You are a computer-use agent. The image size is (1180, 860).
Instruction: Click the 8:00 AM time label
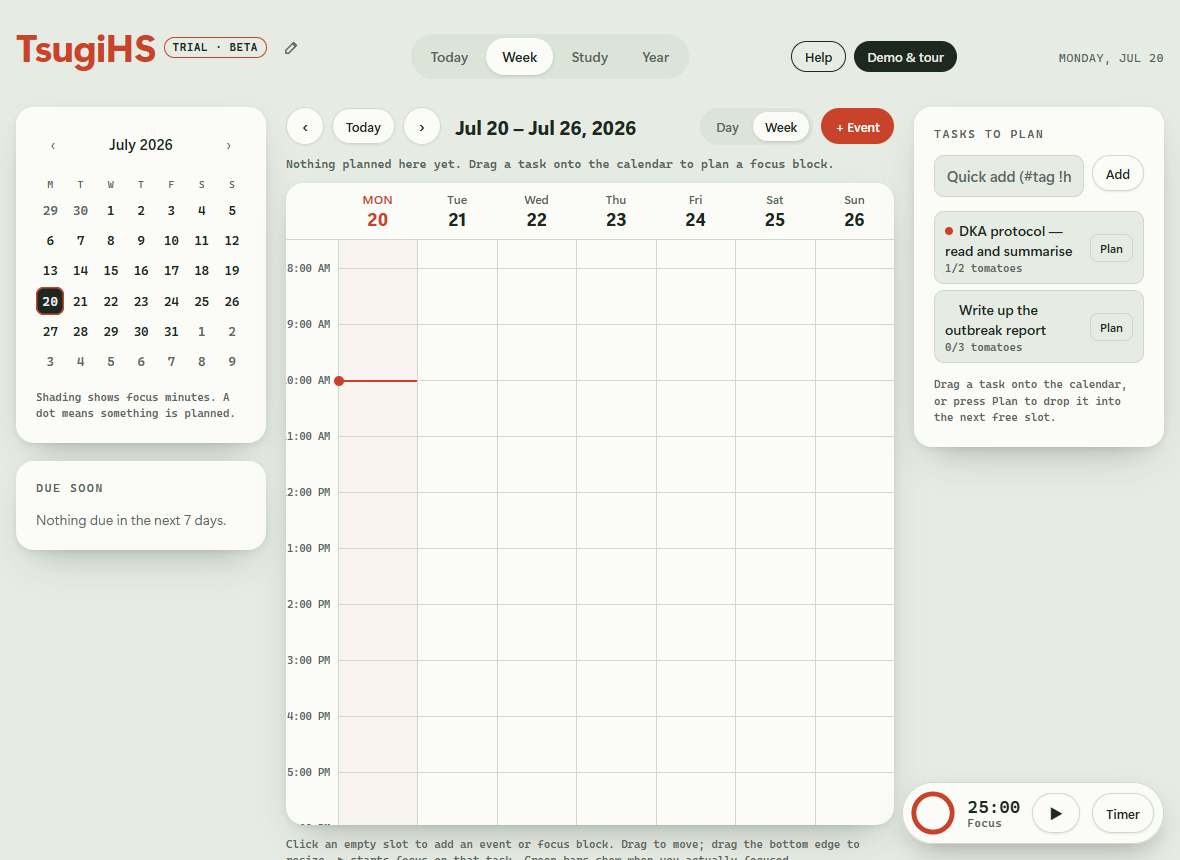point(309,269)
